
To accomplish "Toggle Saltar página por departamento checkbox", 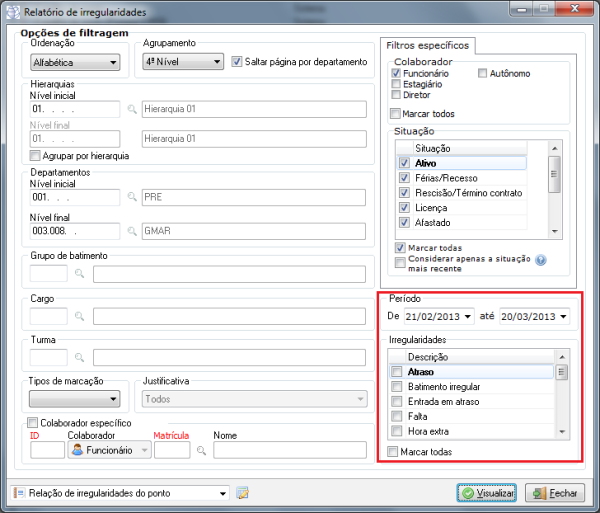I will click(x=237, y=62).
